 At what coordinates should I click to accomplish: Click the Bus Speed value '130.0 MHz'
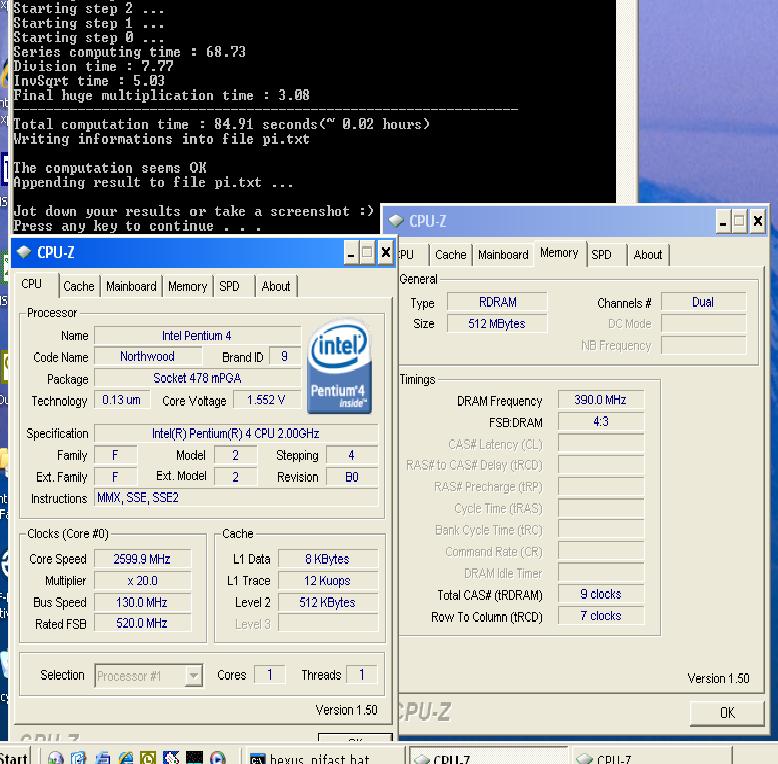pyautogui.click(x=142, y=602)
